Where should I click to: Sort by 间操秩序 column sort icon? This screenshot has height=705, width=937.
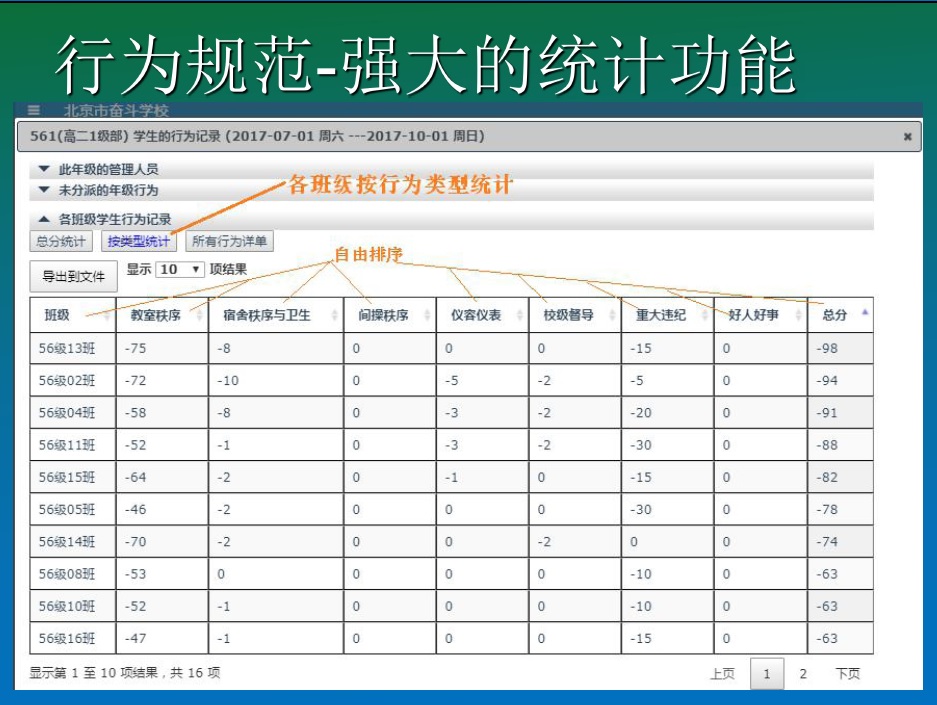coord(427,315)
